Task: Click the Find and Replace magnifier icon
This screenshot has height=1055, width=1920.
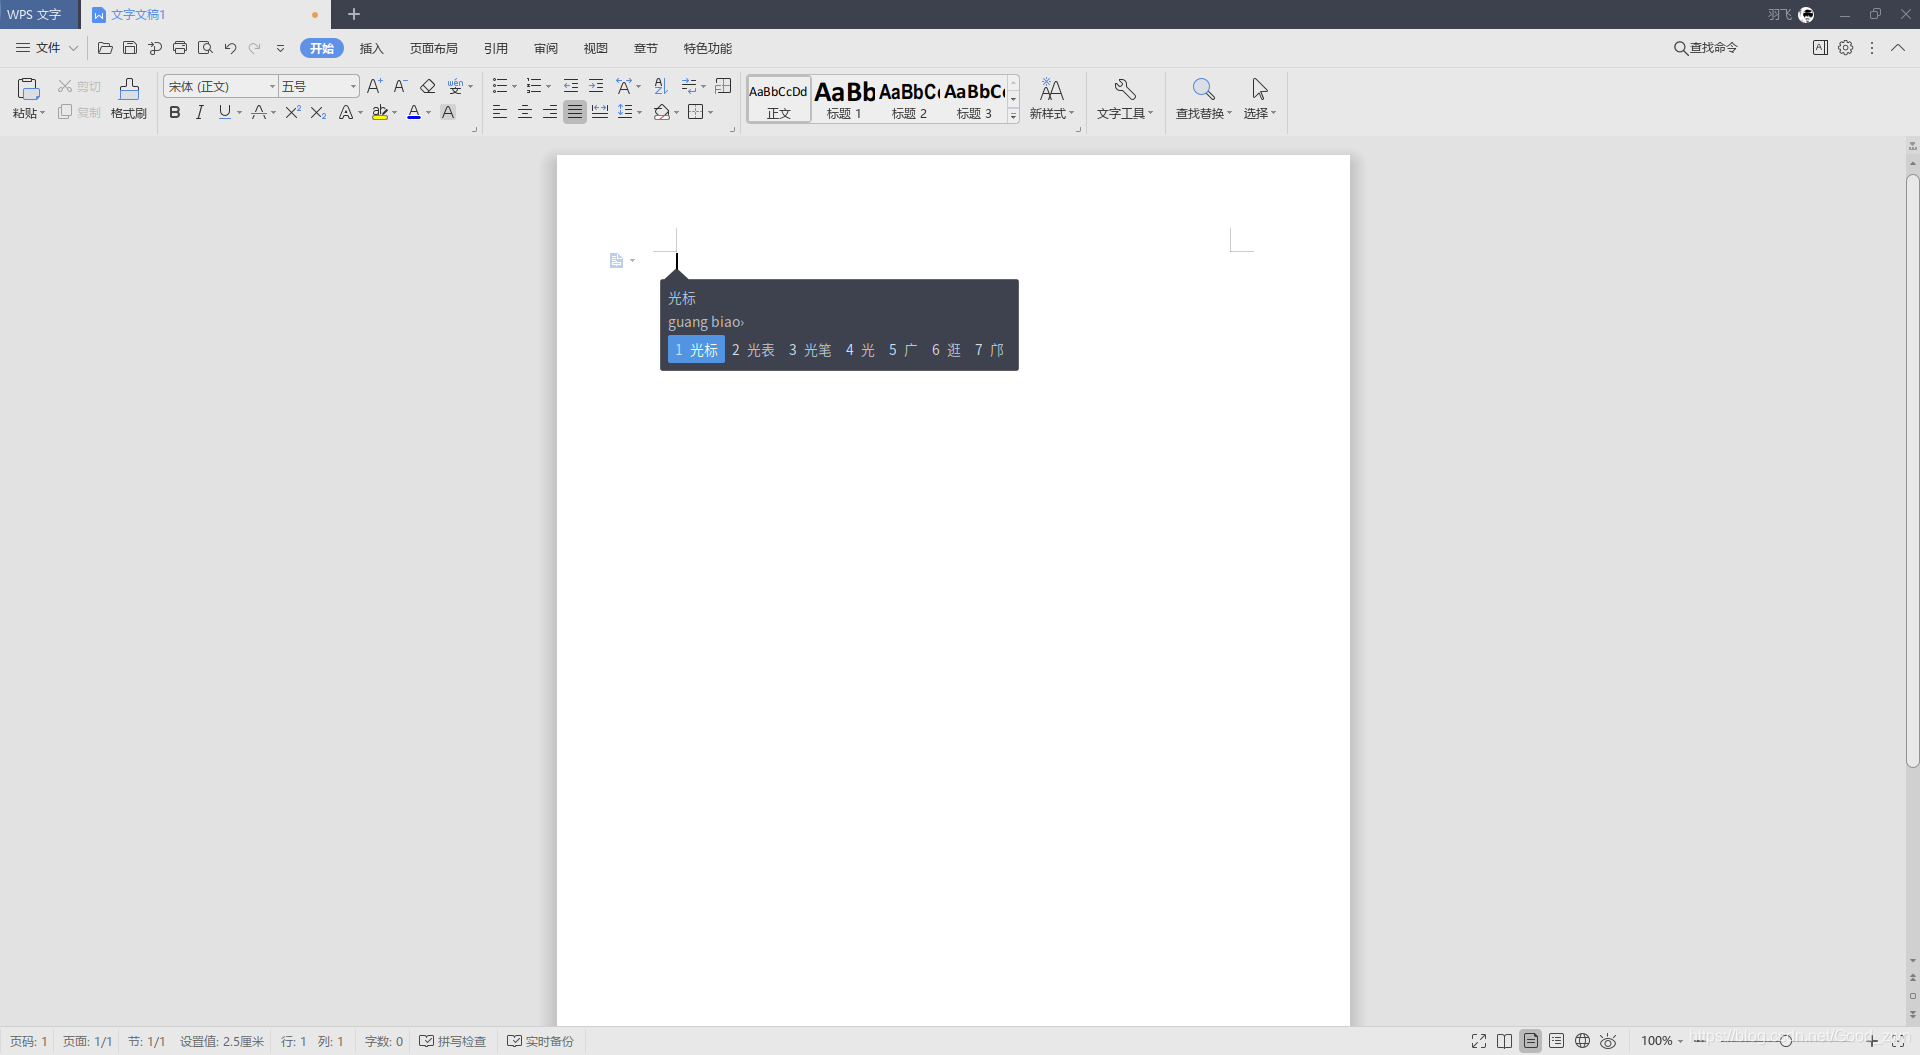Action: point(1203,89)
